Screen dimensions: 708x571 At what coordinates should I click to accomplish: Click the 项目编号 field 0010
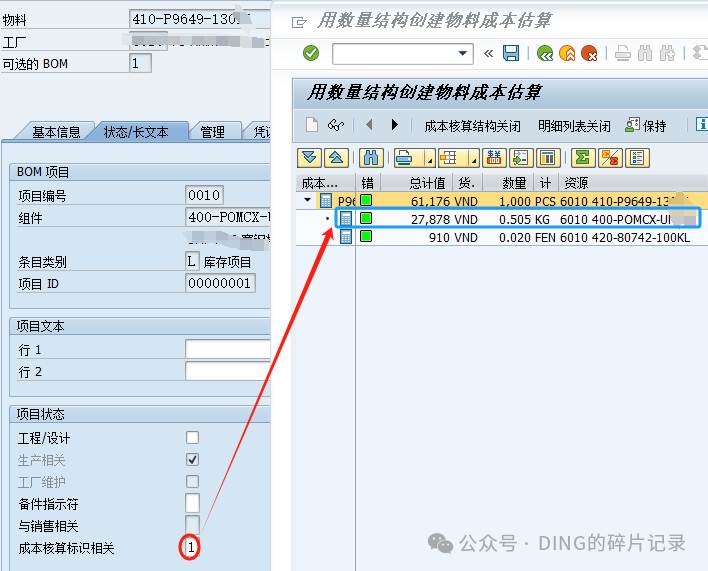204,195
